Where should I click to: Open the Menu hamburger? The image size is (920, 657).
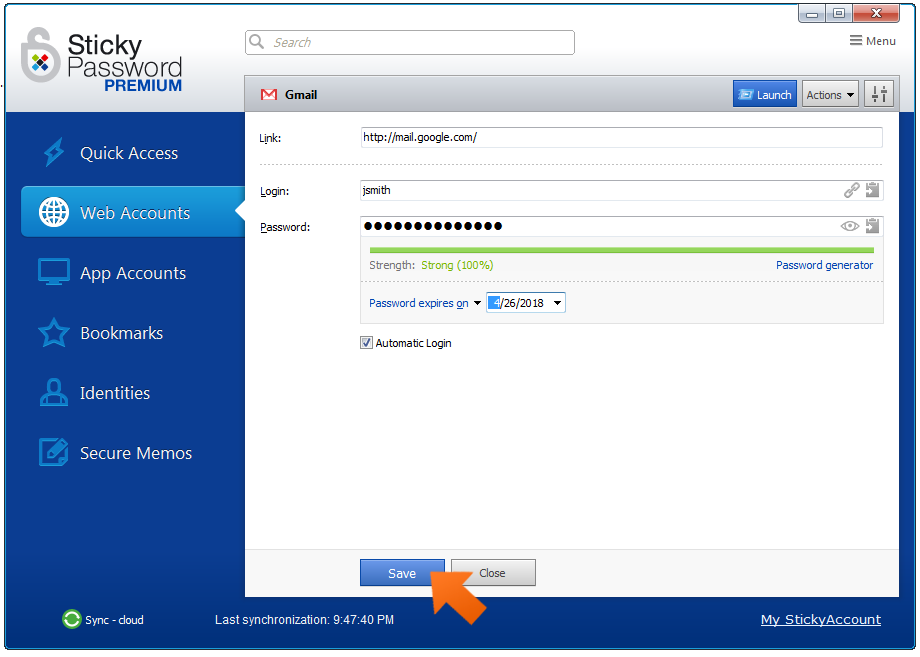[872, 40]
